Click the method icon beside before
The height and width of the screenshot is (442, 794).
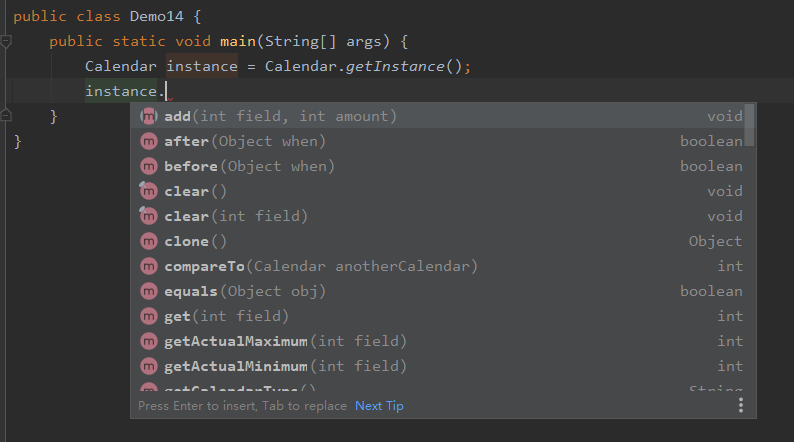[149, 166]
